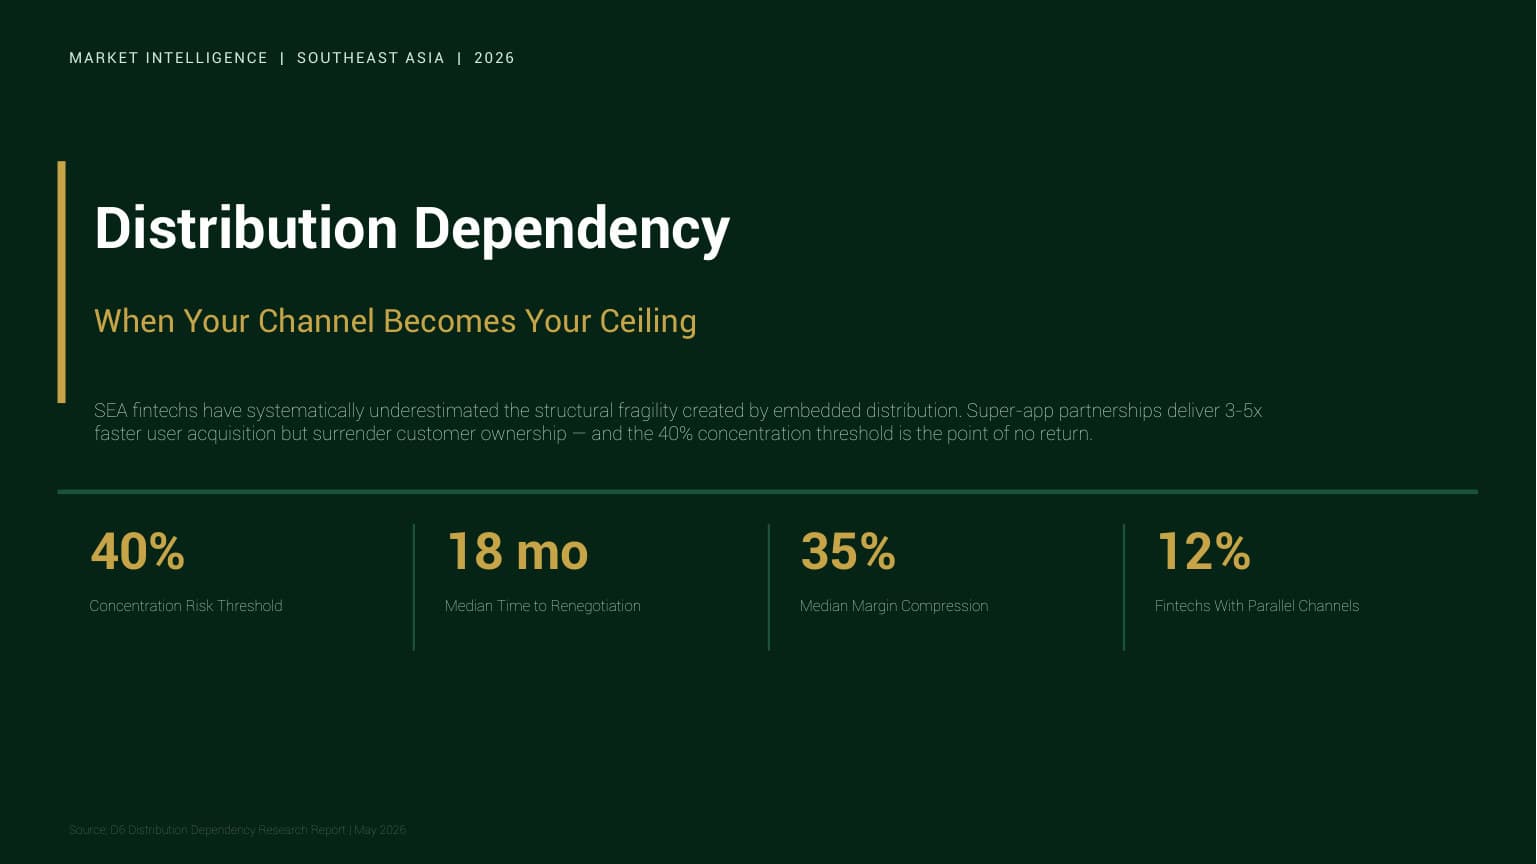Click the 12% statistic figure

coord(1203,551)
